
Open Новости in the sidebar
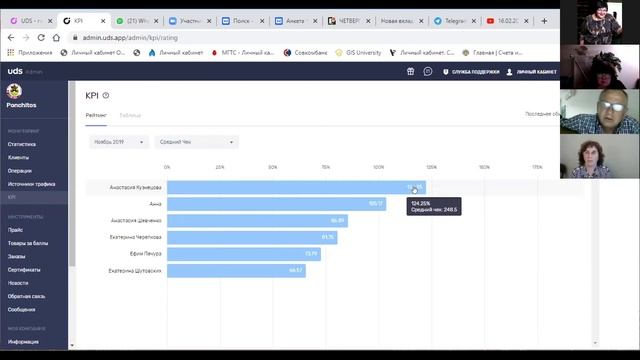click(18, 283)
